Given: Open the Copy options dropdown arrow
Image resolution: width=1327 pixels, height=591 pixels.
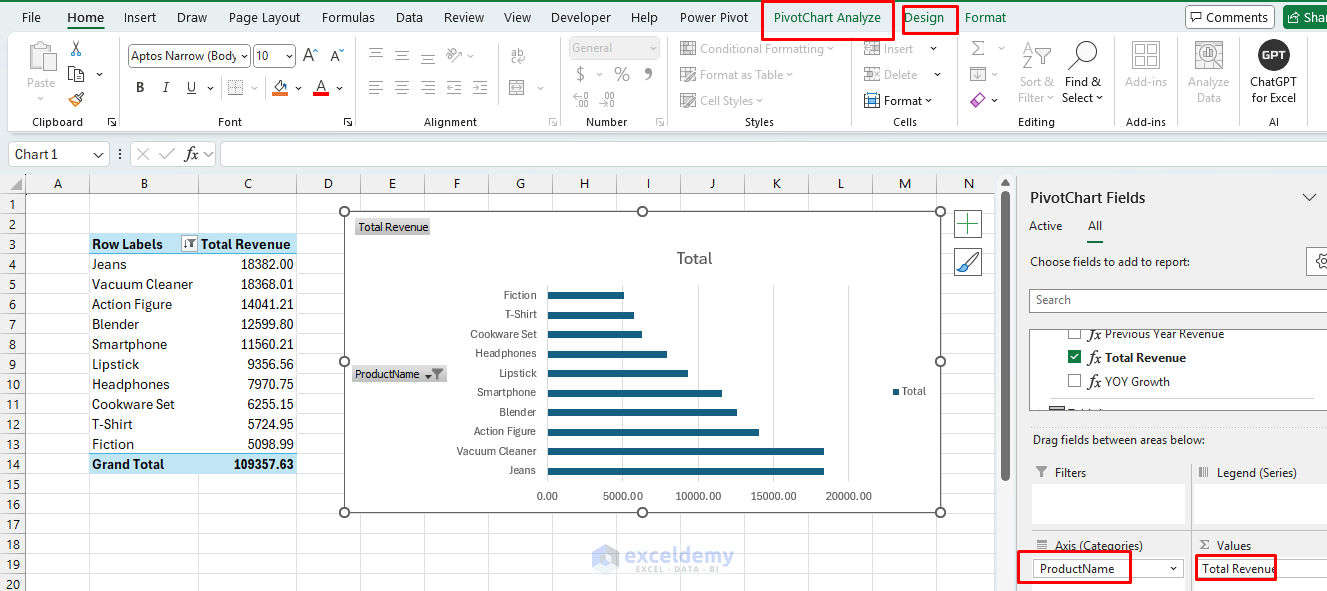Looking at the screenshot, I should pyautogui.click(x=99, y=74).
